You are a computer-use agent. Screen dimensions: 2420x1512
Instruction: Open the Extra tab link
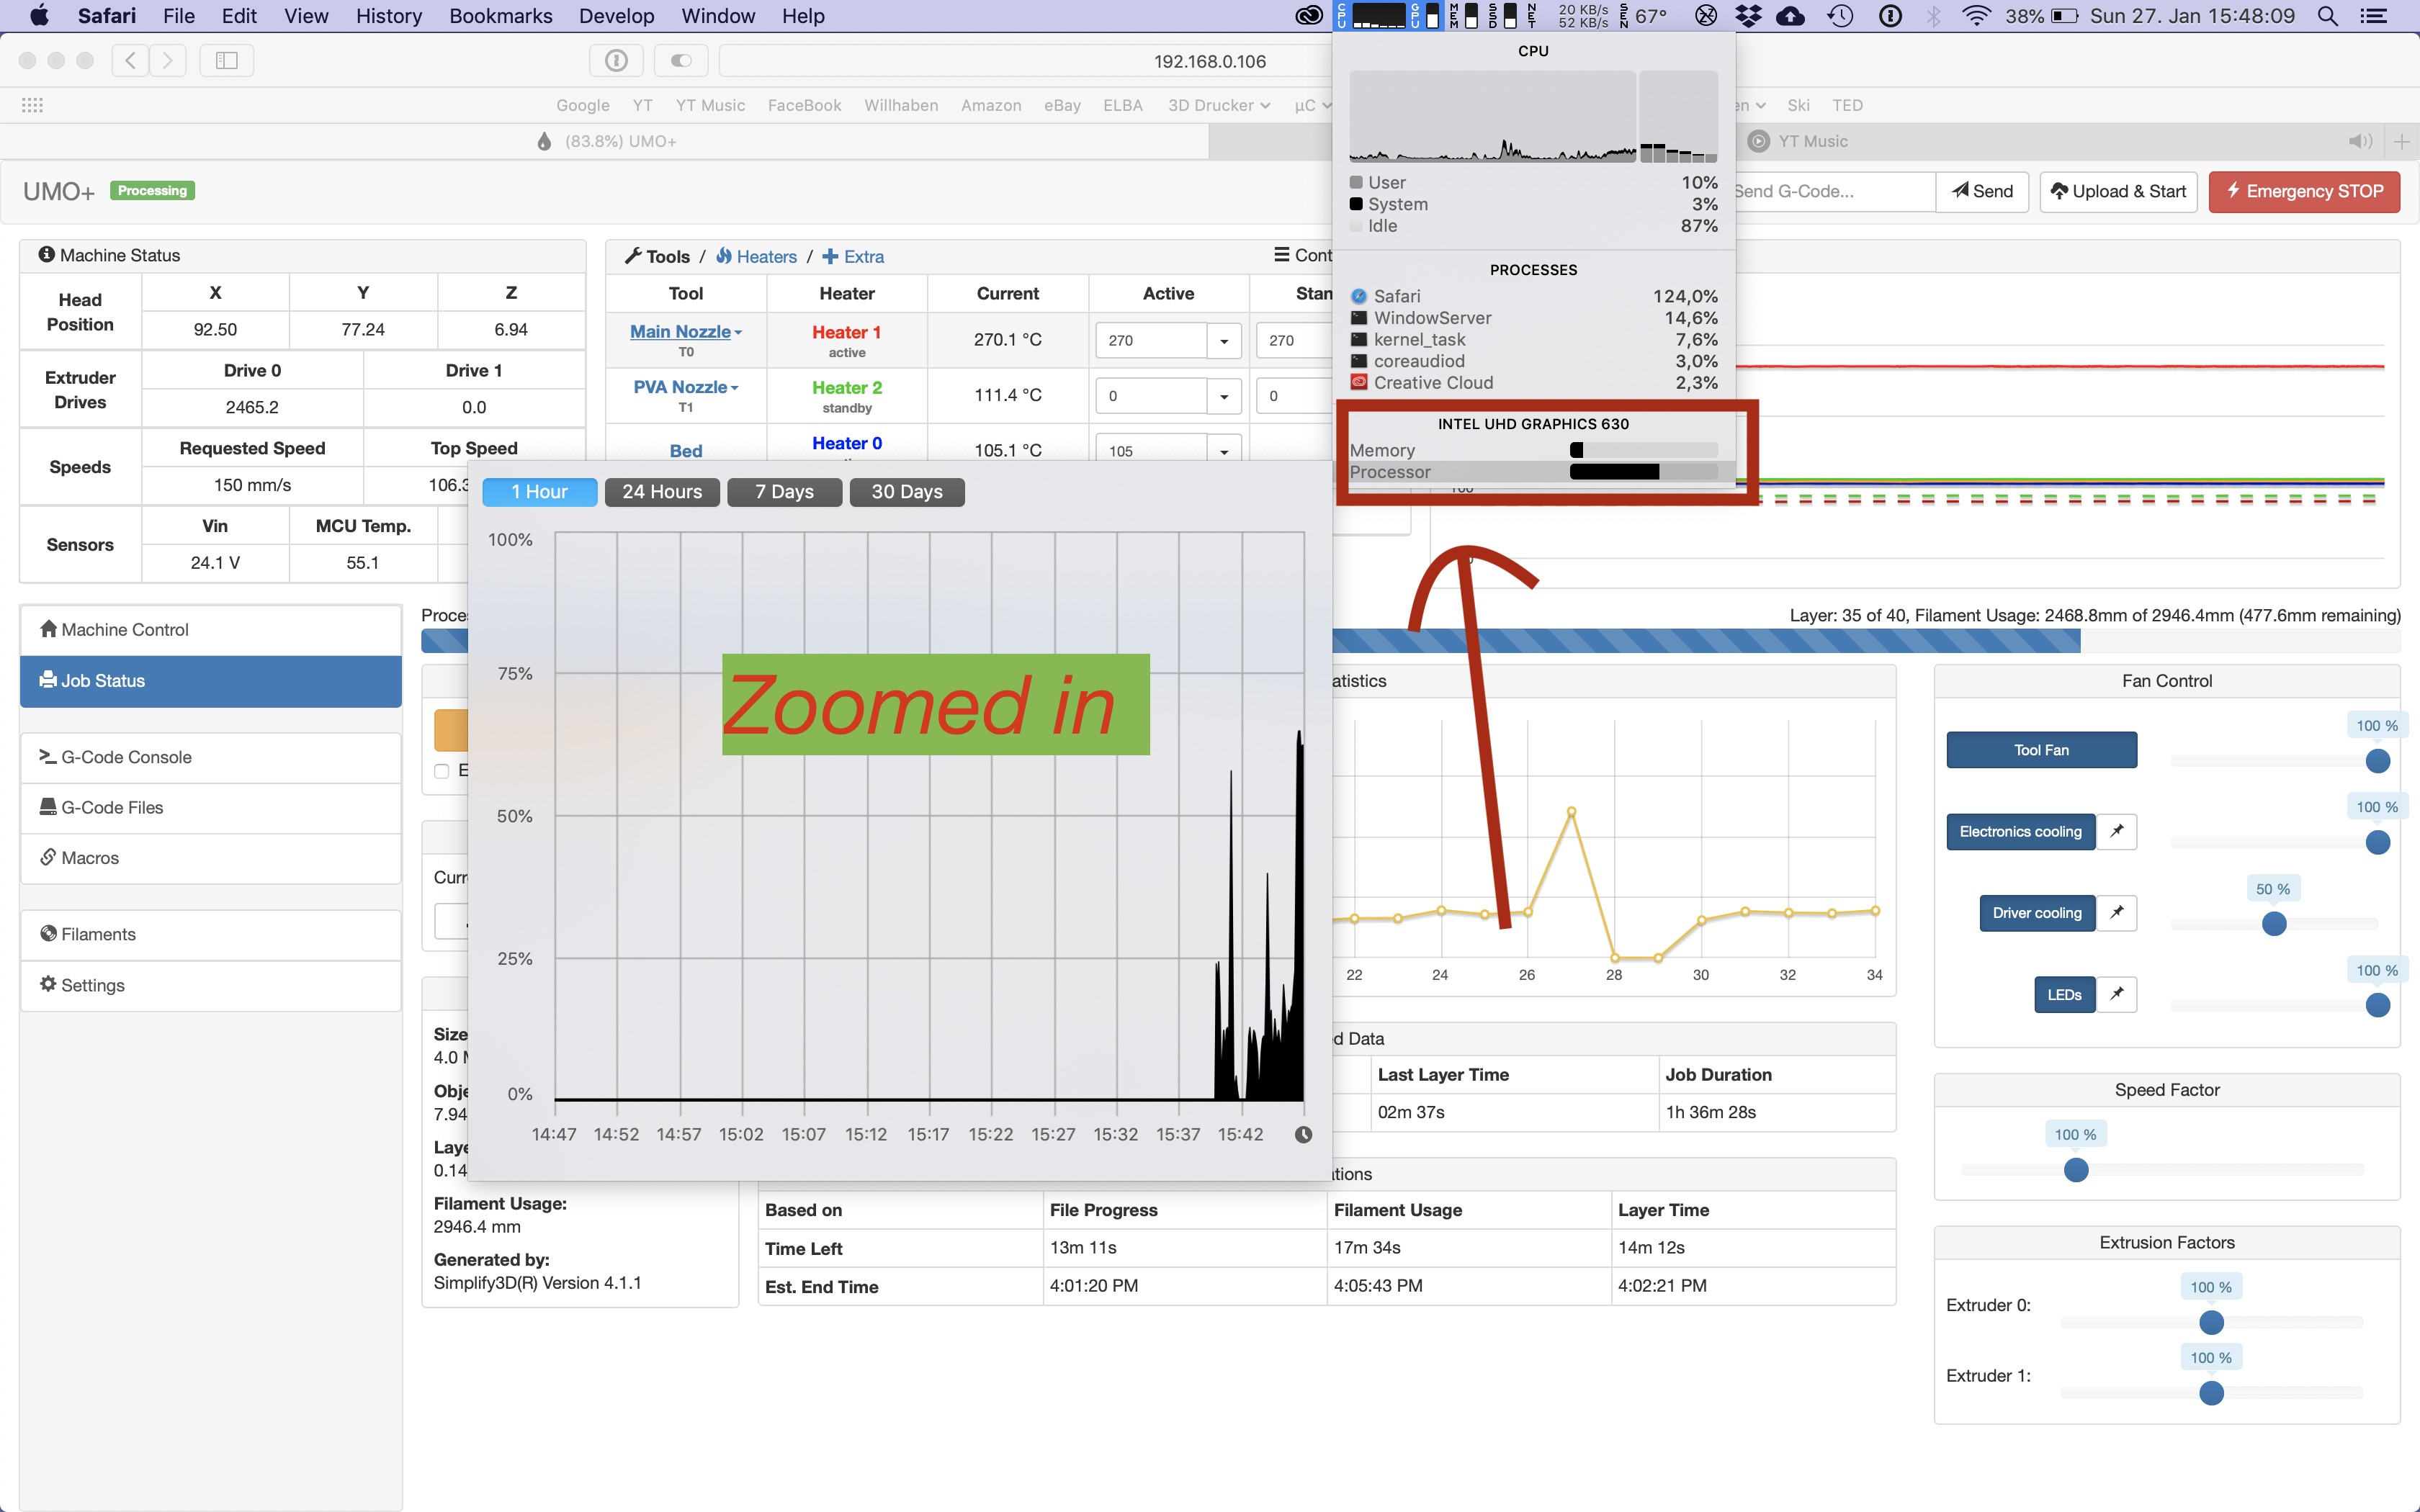(x=853, y=257)
